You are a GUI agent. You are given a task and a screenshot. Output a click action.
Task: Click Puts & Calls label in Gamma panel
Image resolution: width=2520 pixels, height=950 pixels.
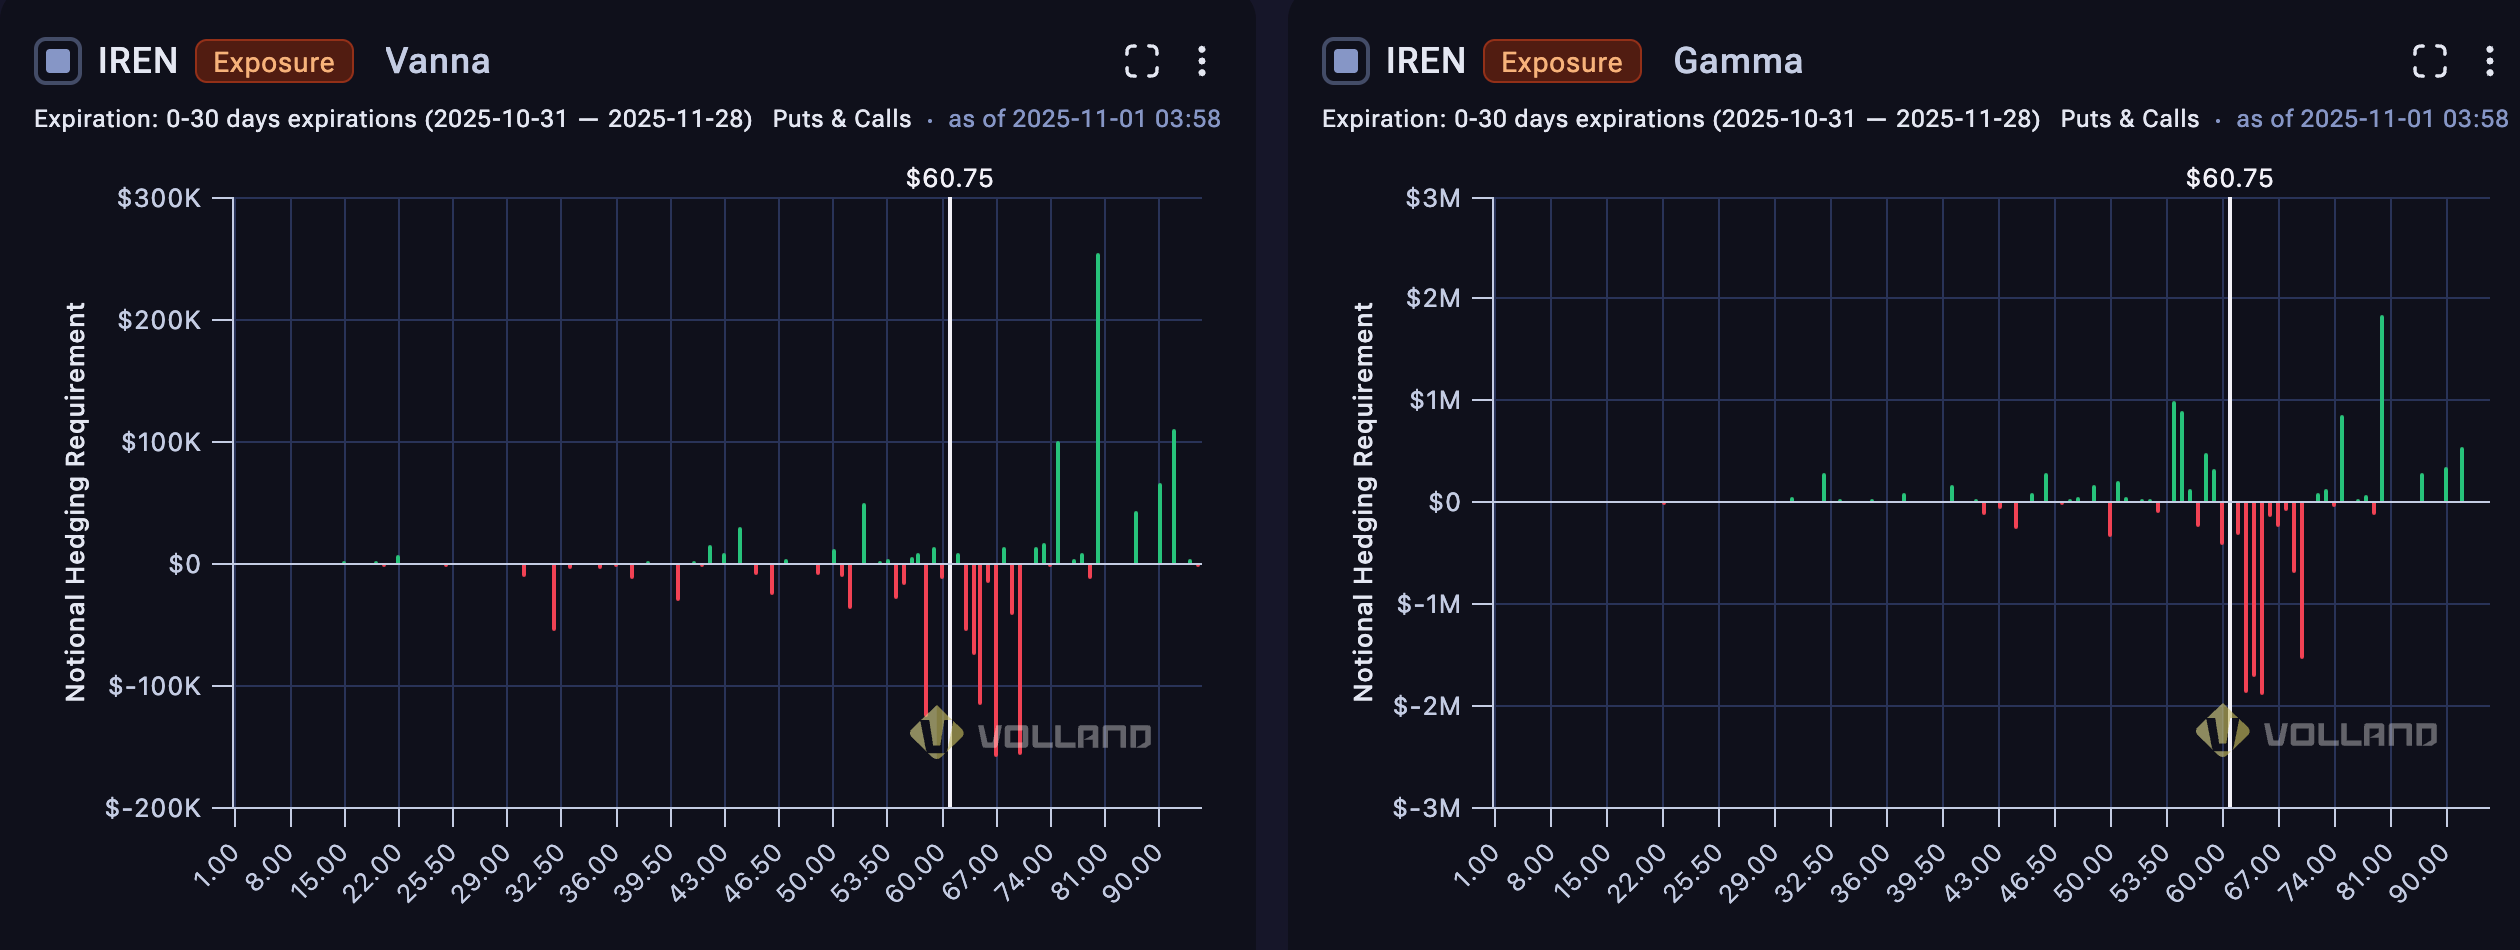click(2130, 119)
